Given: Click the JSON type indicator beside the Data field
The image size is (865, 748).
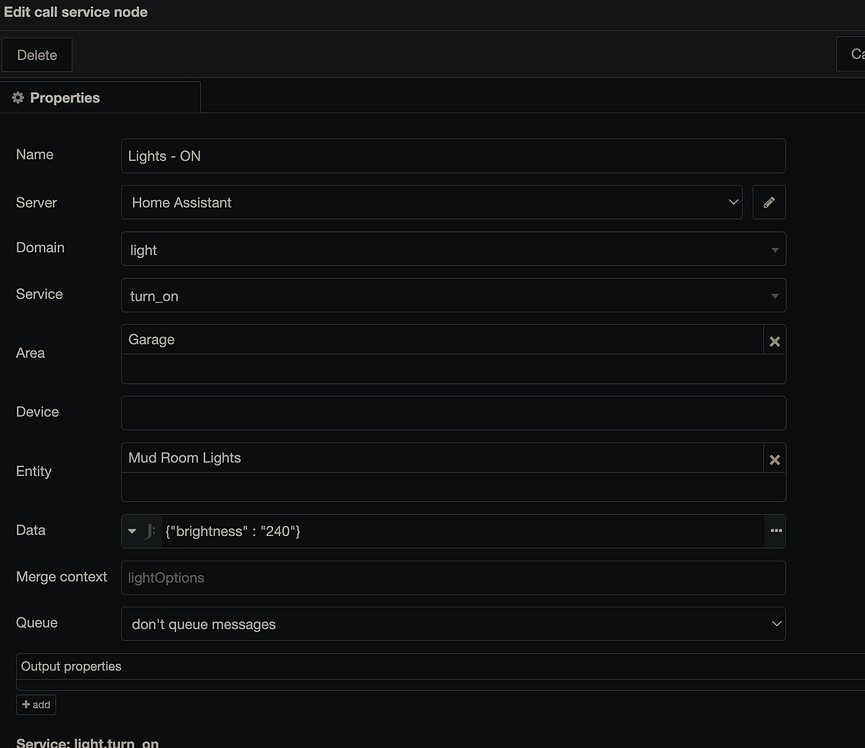Looking at the screenshot, I should pyautogui.click(x=152, y=531).
